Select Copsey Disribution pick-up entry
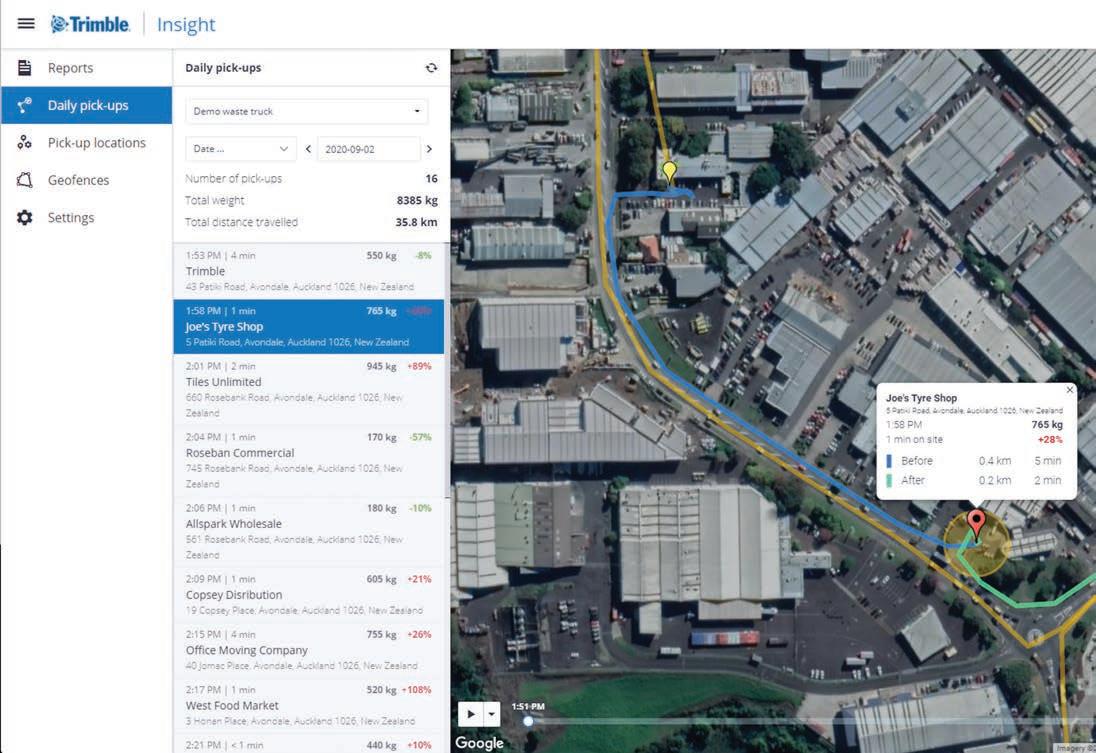Viewport: 1096px width, 753px height. coord(308,595)
